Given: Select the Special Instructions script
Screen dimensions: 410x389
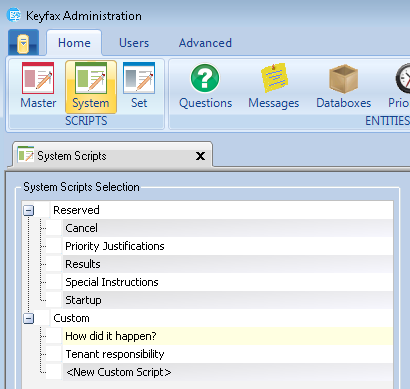Looking at the screenshot, I should coord(228,282).
